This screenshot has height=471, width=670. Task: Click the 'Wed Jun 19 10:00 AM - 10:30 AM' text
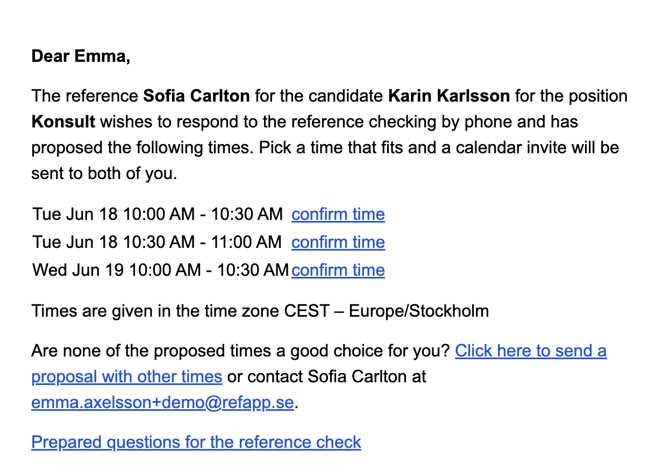click(161, 270)
